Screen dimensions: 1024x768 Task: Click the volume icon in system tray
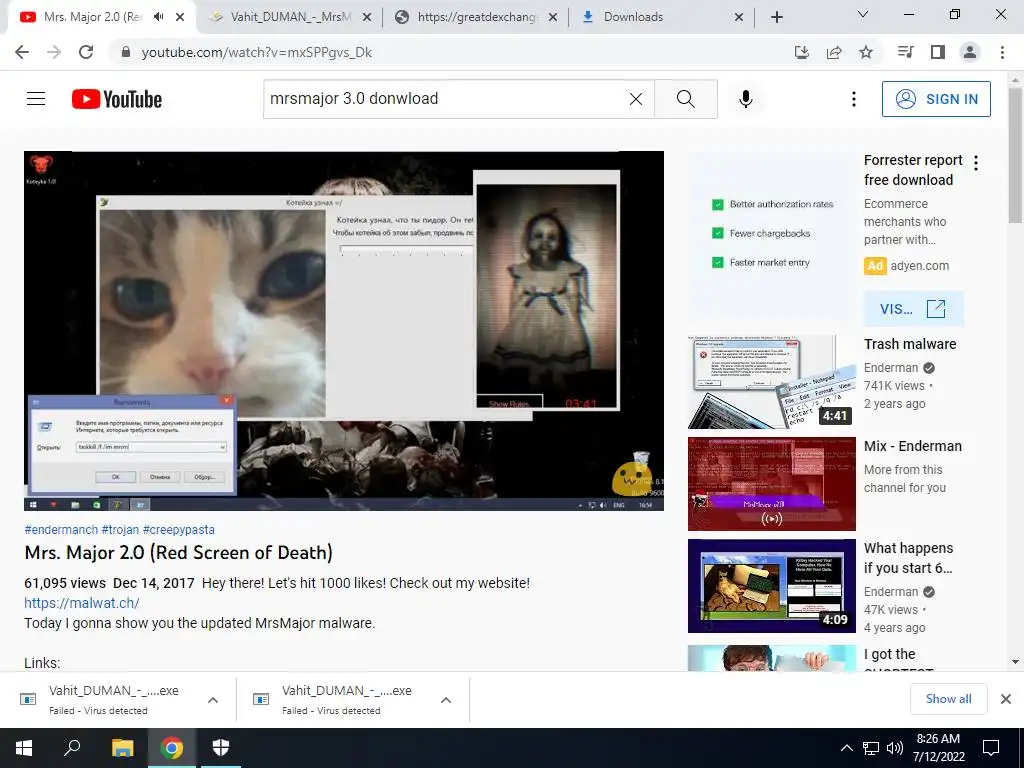(895, 748)
